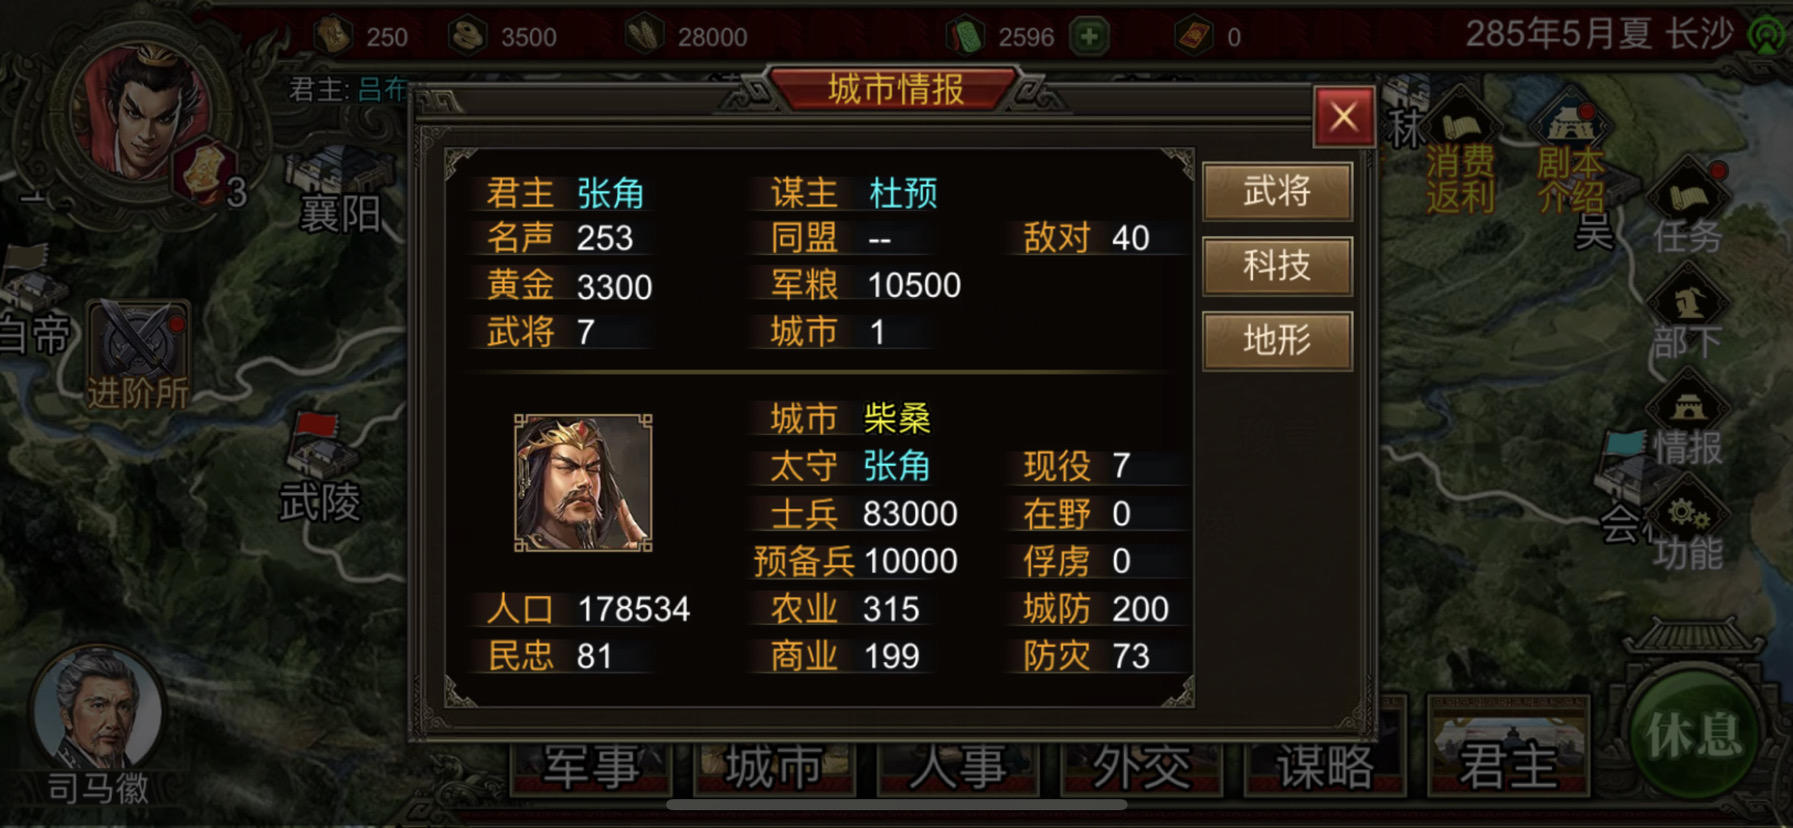Image resolution: width=1793 pixels, height=828 pixels.
Task: Click the 武将 generals button
Action: tap(1277, 191)
